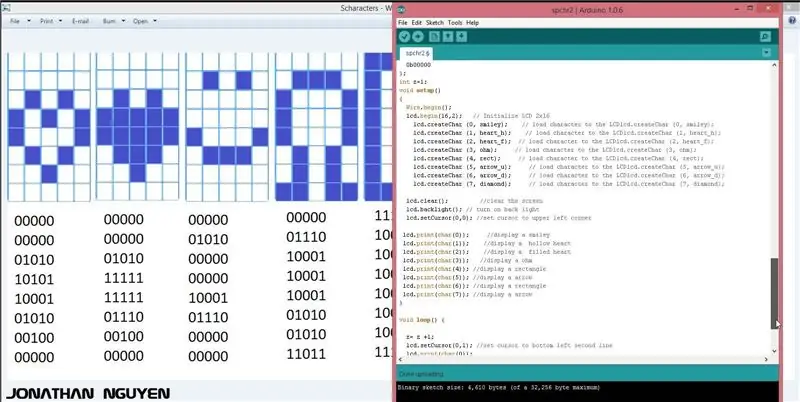Open the Arduino Help menu
Image resolution: width=800 pixels, height=402 pixels.
coord(472,23)
